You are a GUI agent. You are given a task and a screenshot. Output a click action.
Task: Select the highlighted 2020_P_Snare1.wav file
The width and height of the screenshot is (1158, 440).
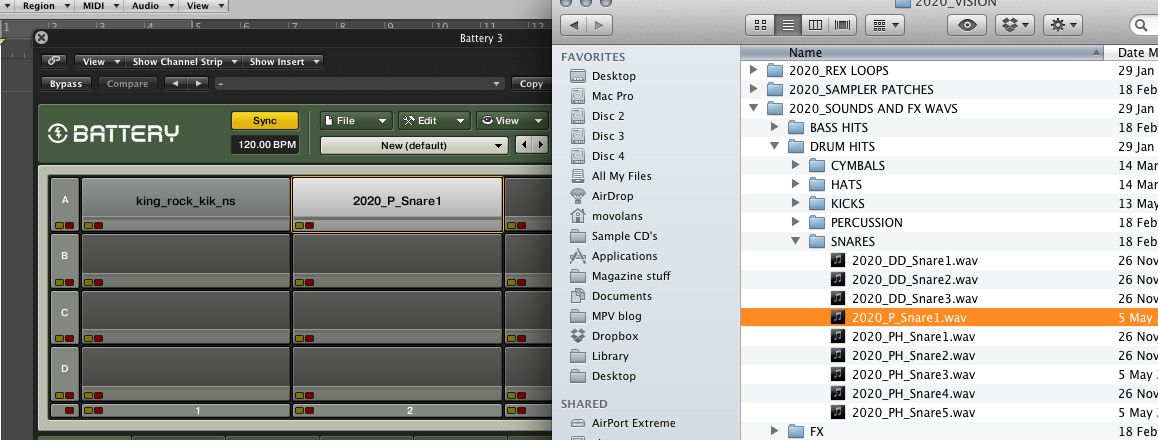[x=949, y=317]
